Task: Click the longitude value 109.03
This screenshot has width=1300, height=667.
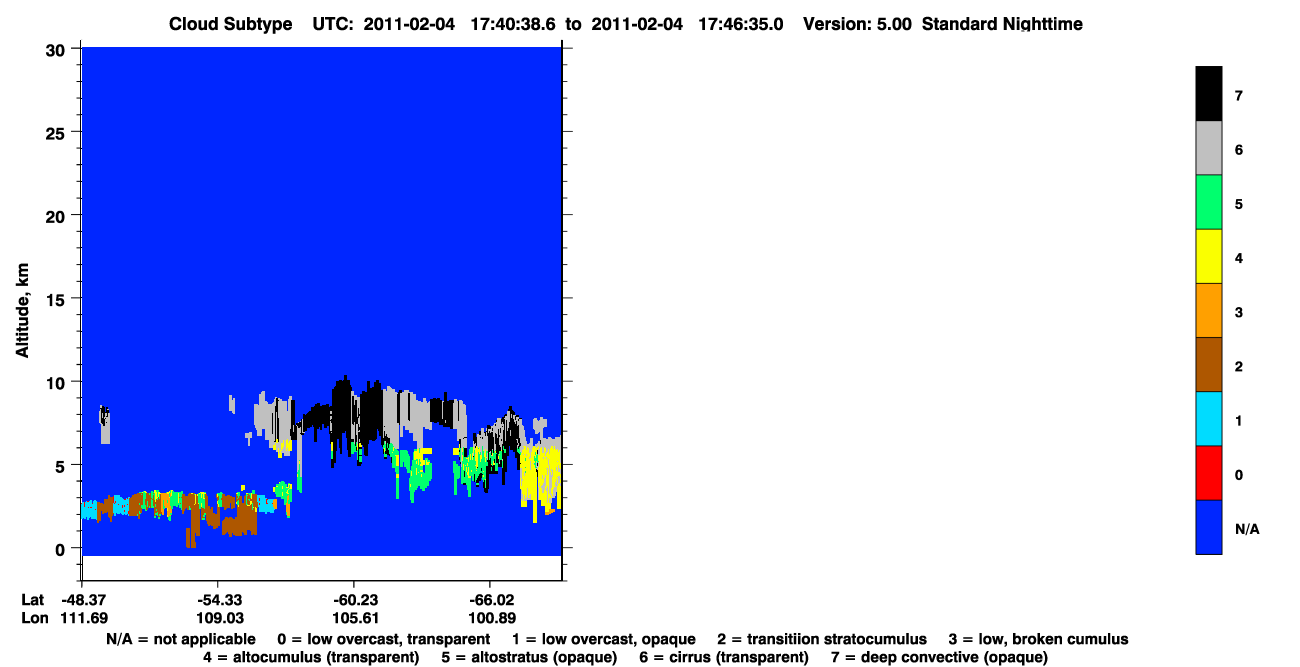Action: [218, 618]
